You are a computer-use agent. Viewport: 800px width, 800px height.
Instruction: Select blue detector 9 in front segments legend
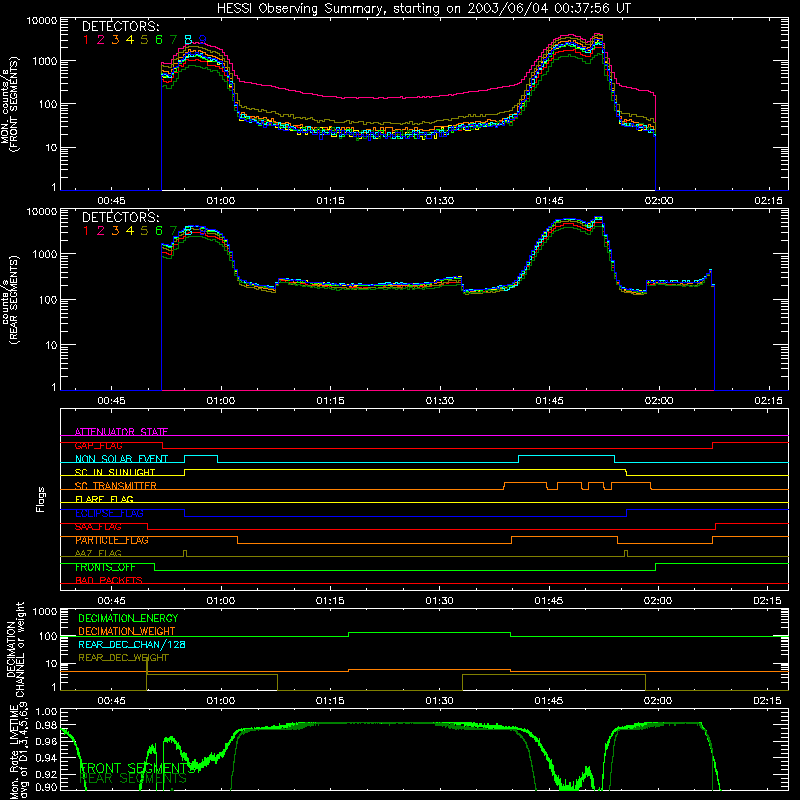pyautogui.click(x=203, y=40)
